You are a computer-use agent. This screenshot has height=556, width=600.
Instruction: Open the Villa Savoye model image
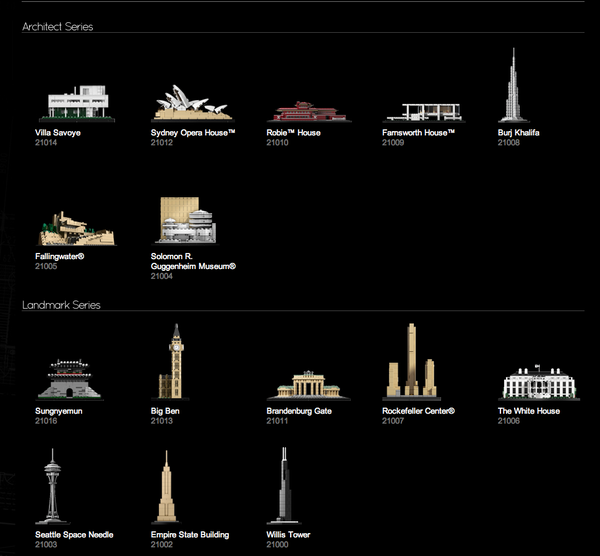(77, 103)
